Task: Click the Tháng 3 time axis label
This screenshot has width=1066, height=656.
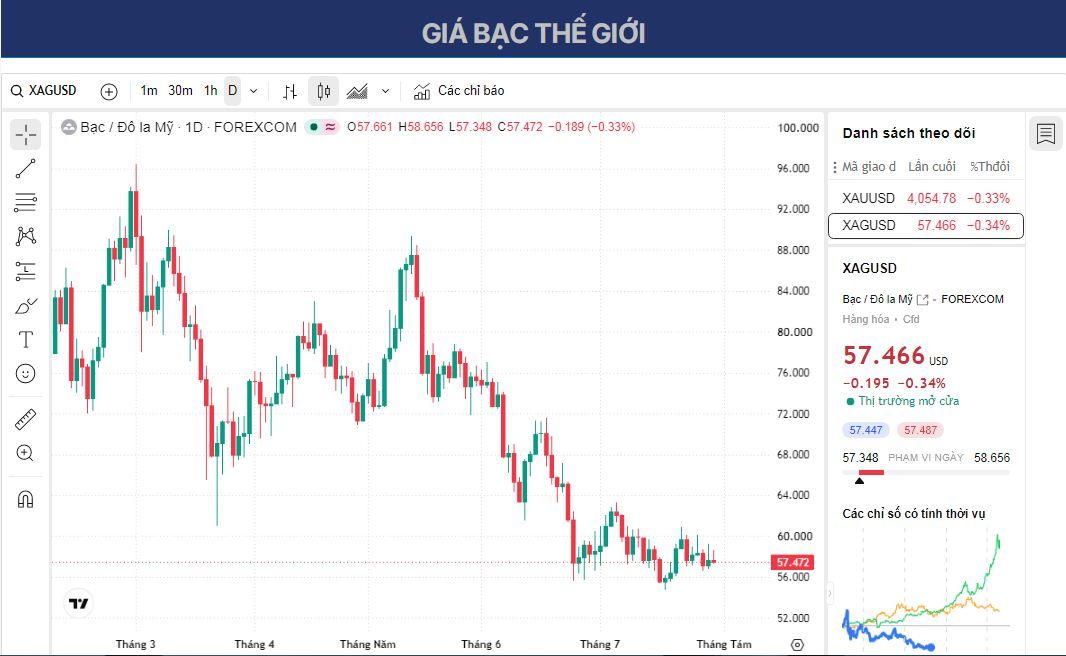Action: coord(135,644)
